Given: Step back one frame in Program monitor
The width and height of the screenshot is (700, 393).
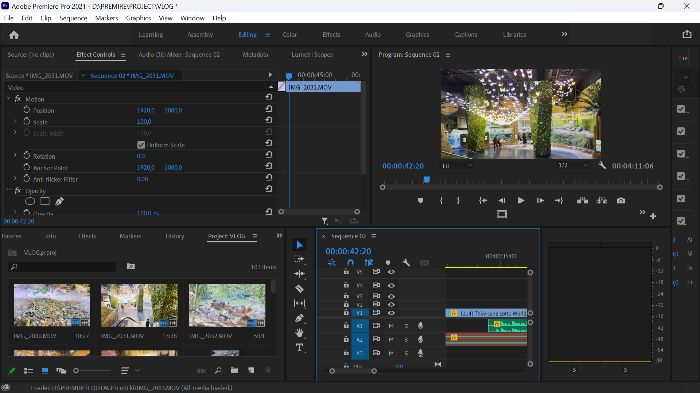Looking at the screenshot, I should point(502,201).
